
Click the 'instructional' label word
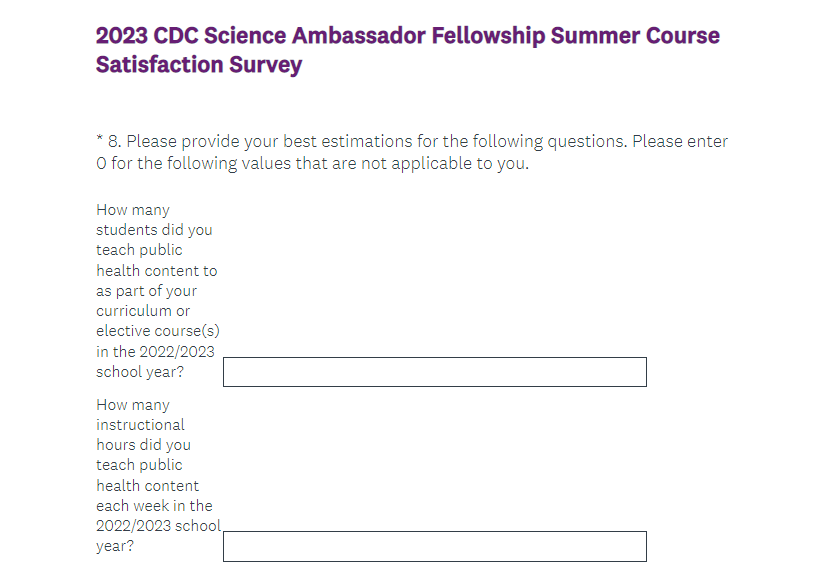pyautogui.click(x=140, y=425)
